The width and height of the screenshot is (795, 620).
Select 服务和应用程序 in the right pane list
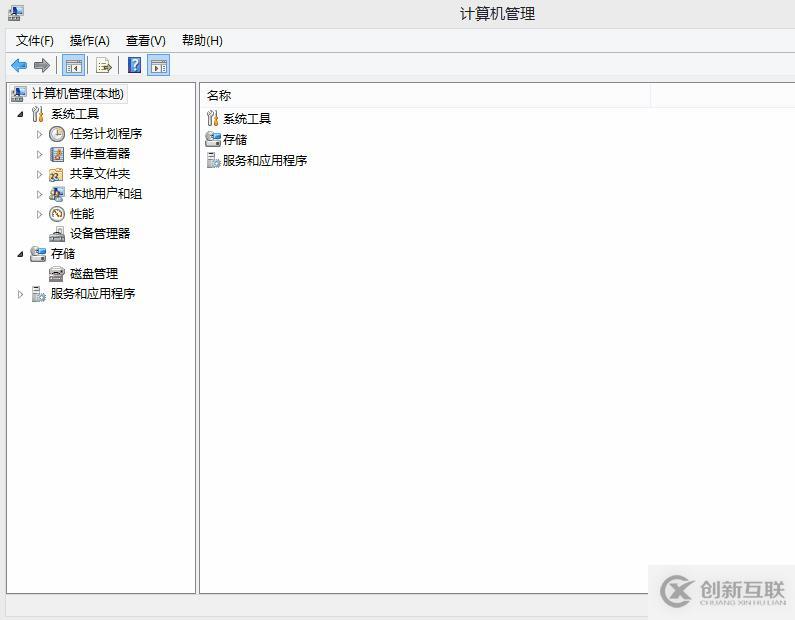click(265, 160)
